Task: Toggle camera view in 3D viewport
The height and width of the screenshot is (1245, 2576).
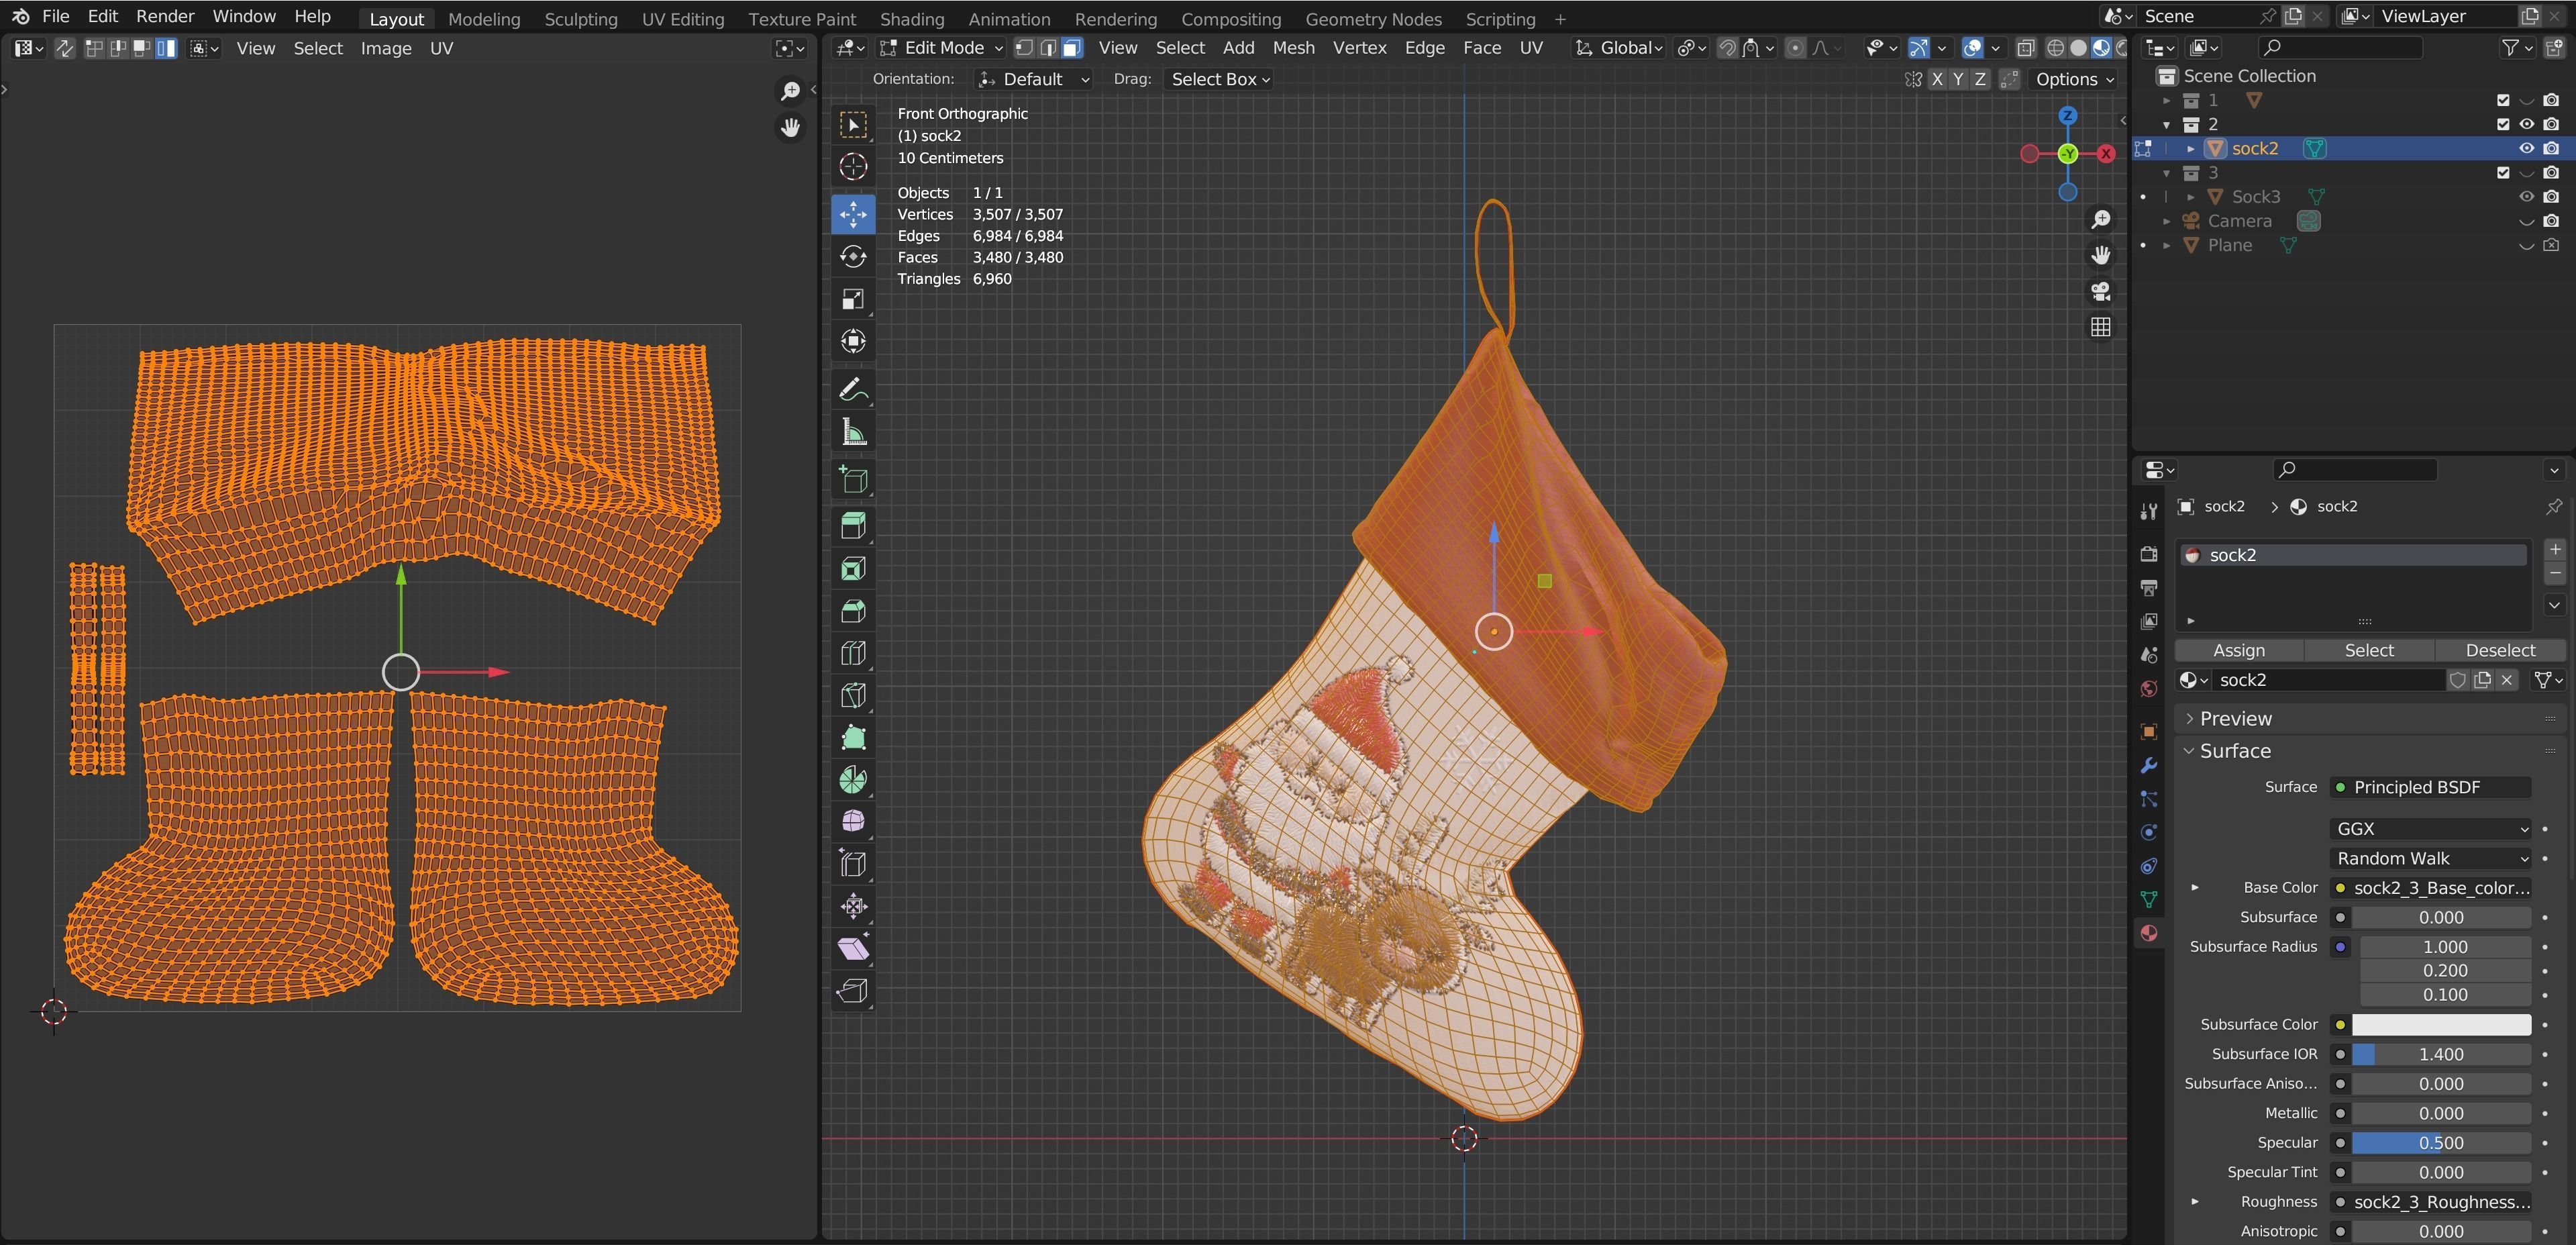Action: pos(2101,291)
